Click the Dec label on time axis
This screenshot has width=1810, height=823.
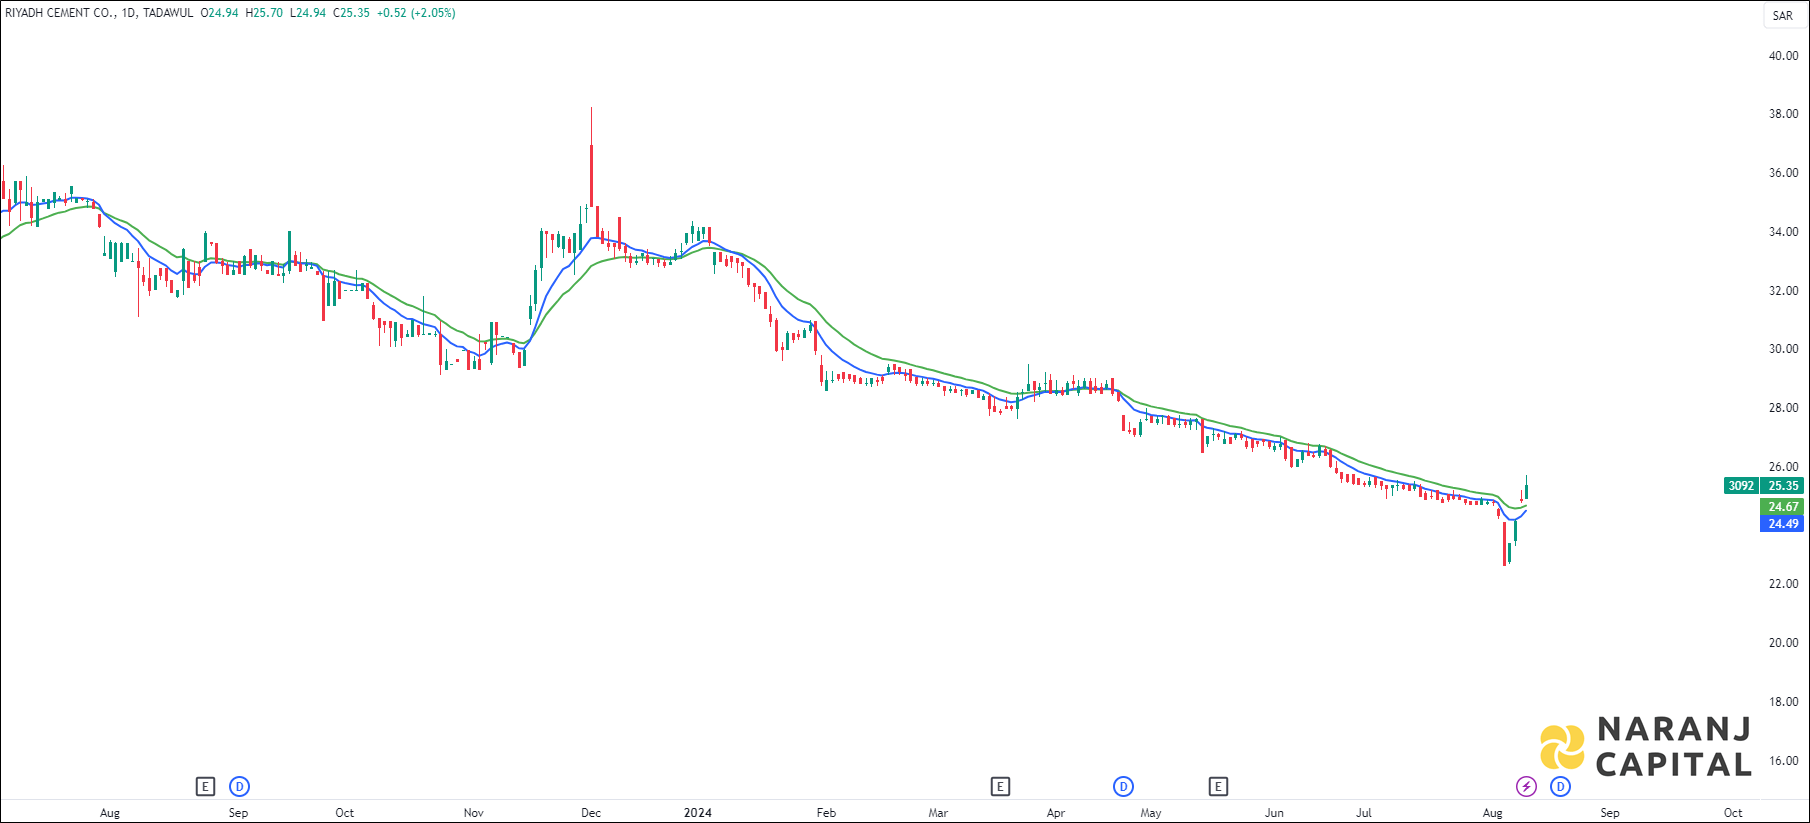click(591, 813)
